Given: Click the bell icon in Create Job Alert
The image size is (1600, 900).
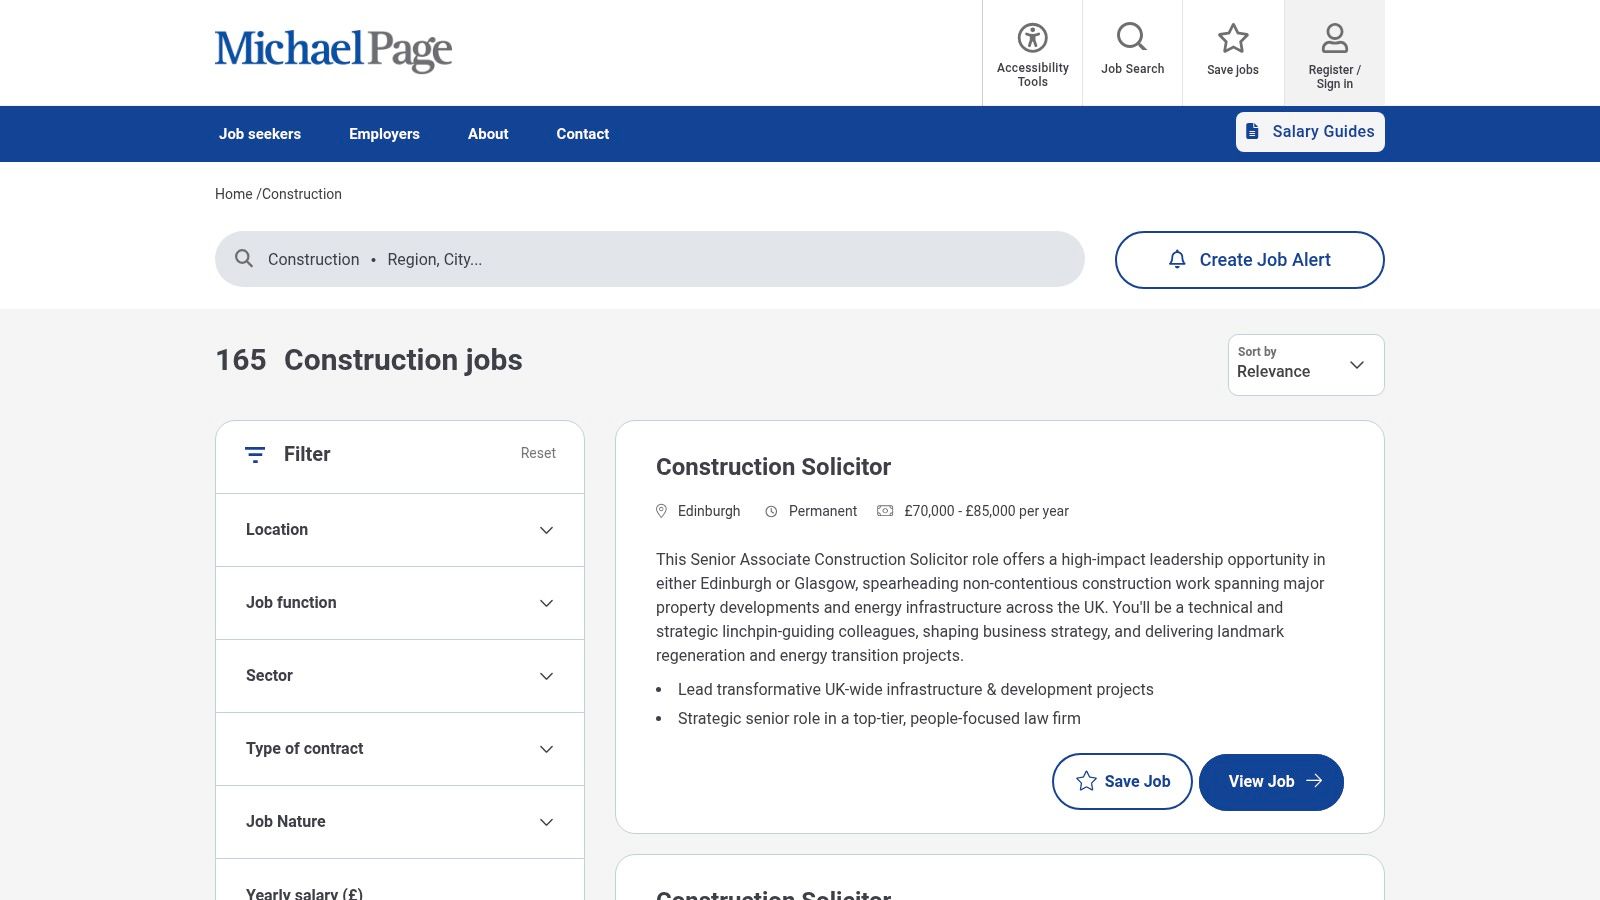Looking at the screenshot, I should point(1177,260).
